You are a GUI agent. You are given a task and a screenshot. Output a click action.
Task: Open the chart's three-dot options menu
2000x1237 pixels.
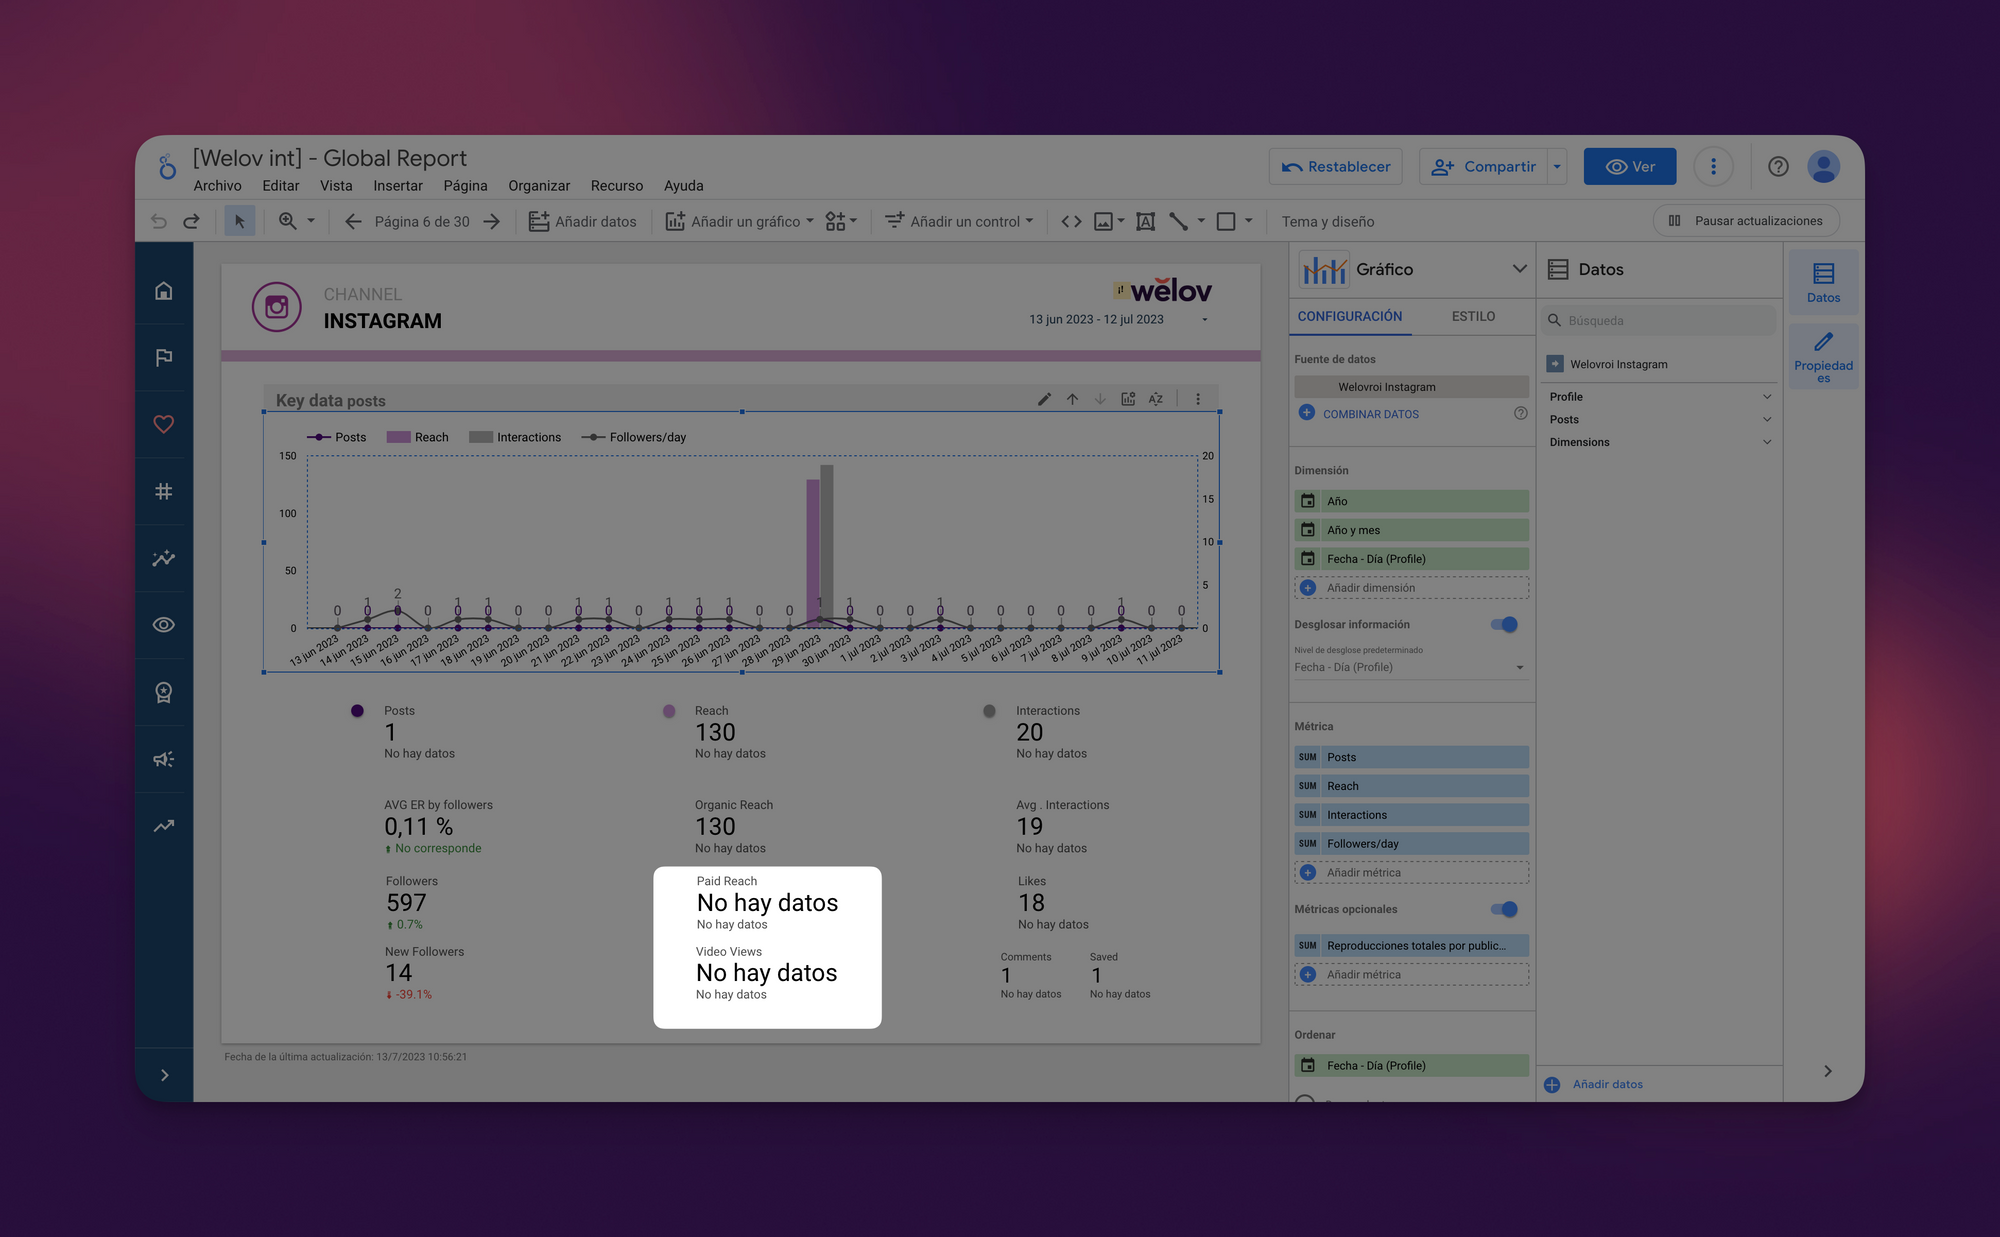[1198, 399]
